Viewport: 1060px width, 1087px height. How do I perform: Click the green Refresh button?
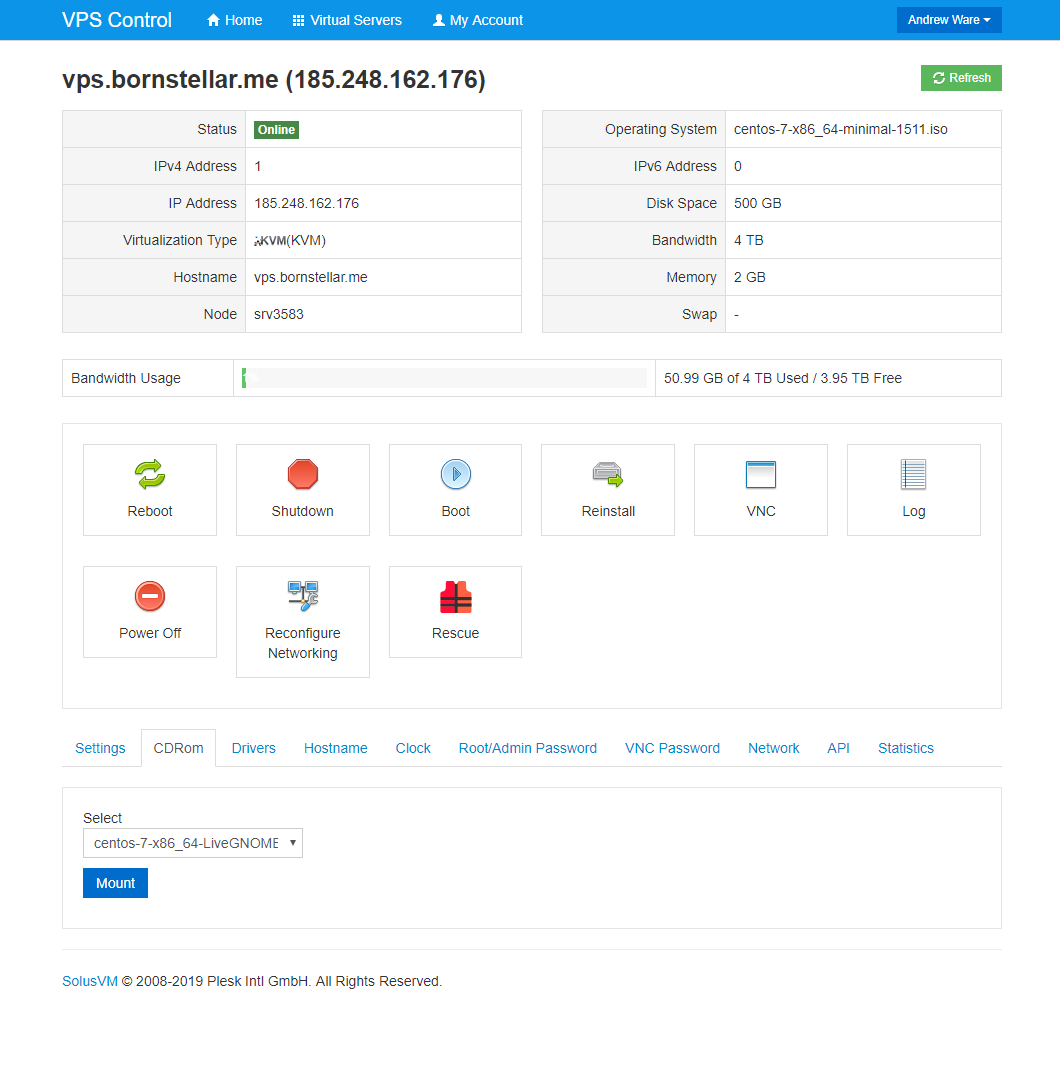point(961,78)
